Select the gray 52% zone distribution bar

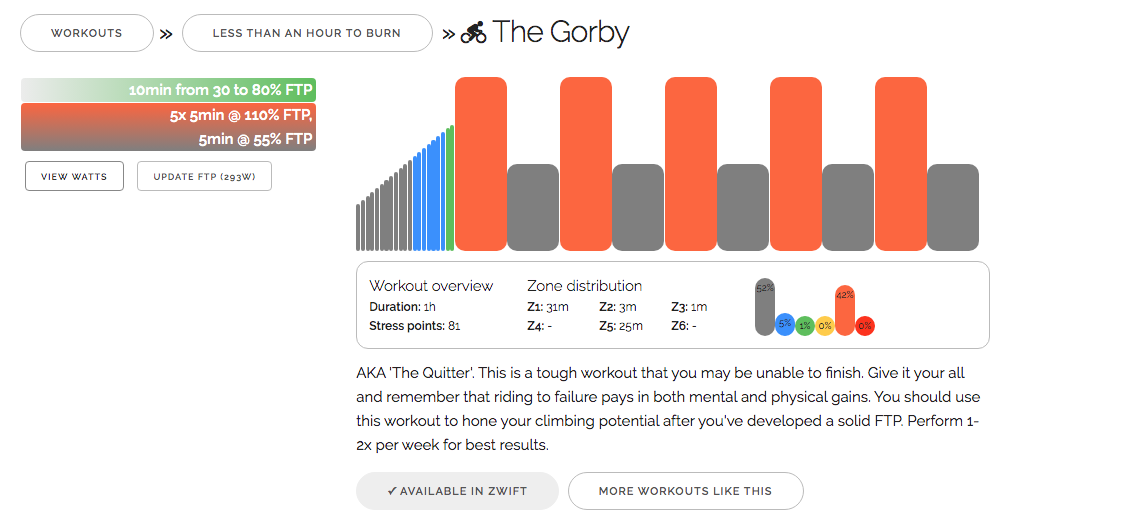(765, 306)
